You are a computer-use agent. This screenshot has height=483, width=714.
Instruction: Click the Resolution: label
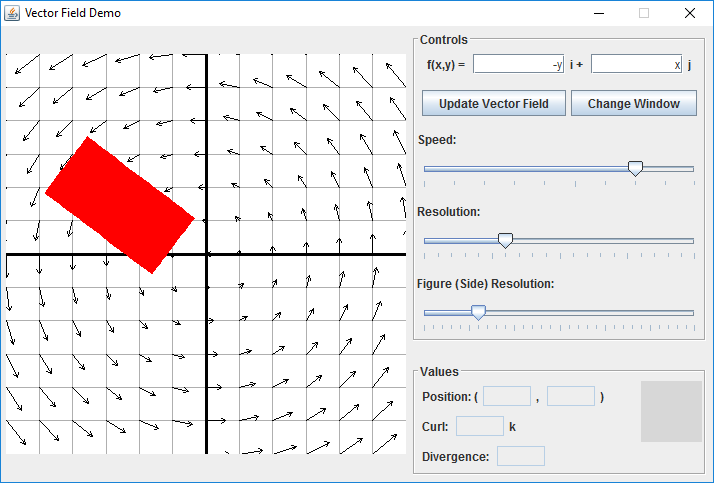click(449, 212)
